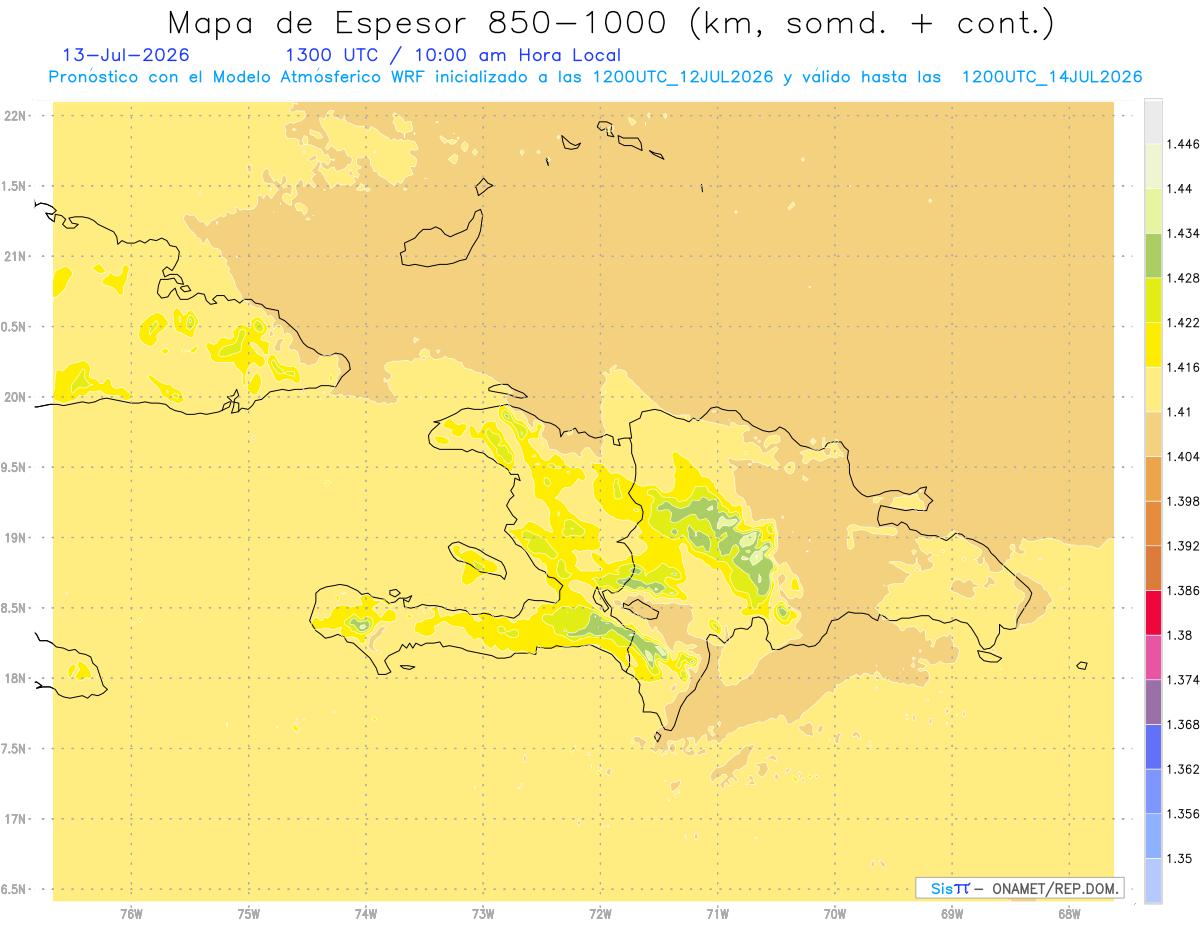
Task: Click the 70W longitude label
Action: click(x=835, y=913)
